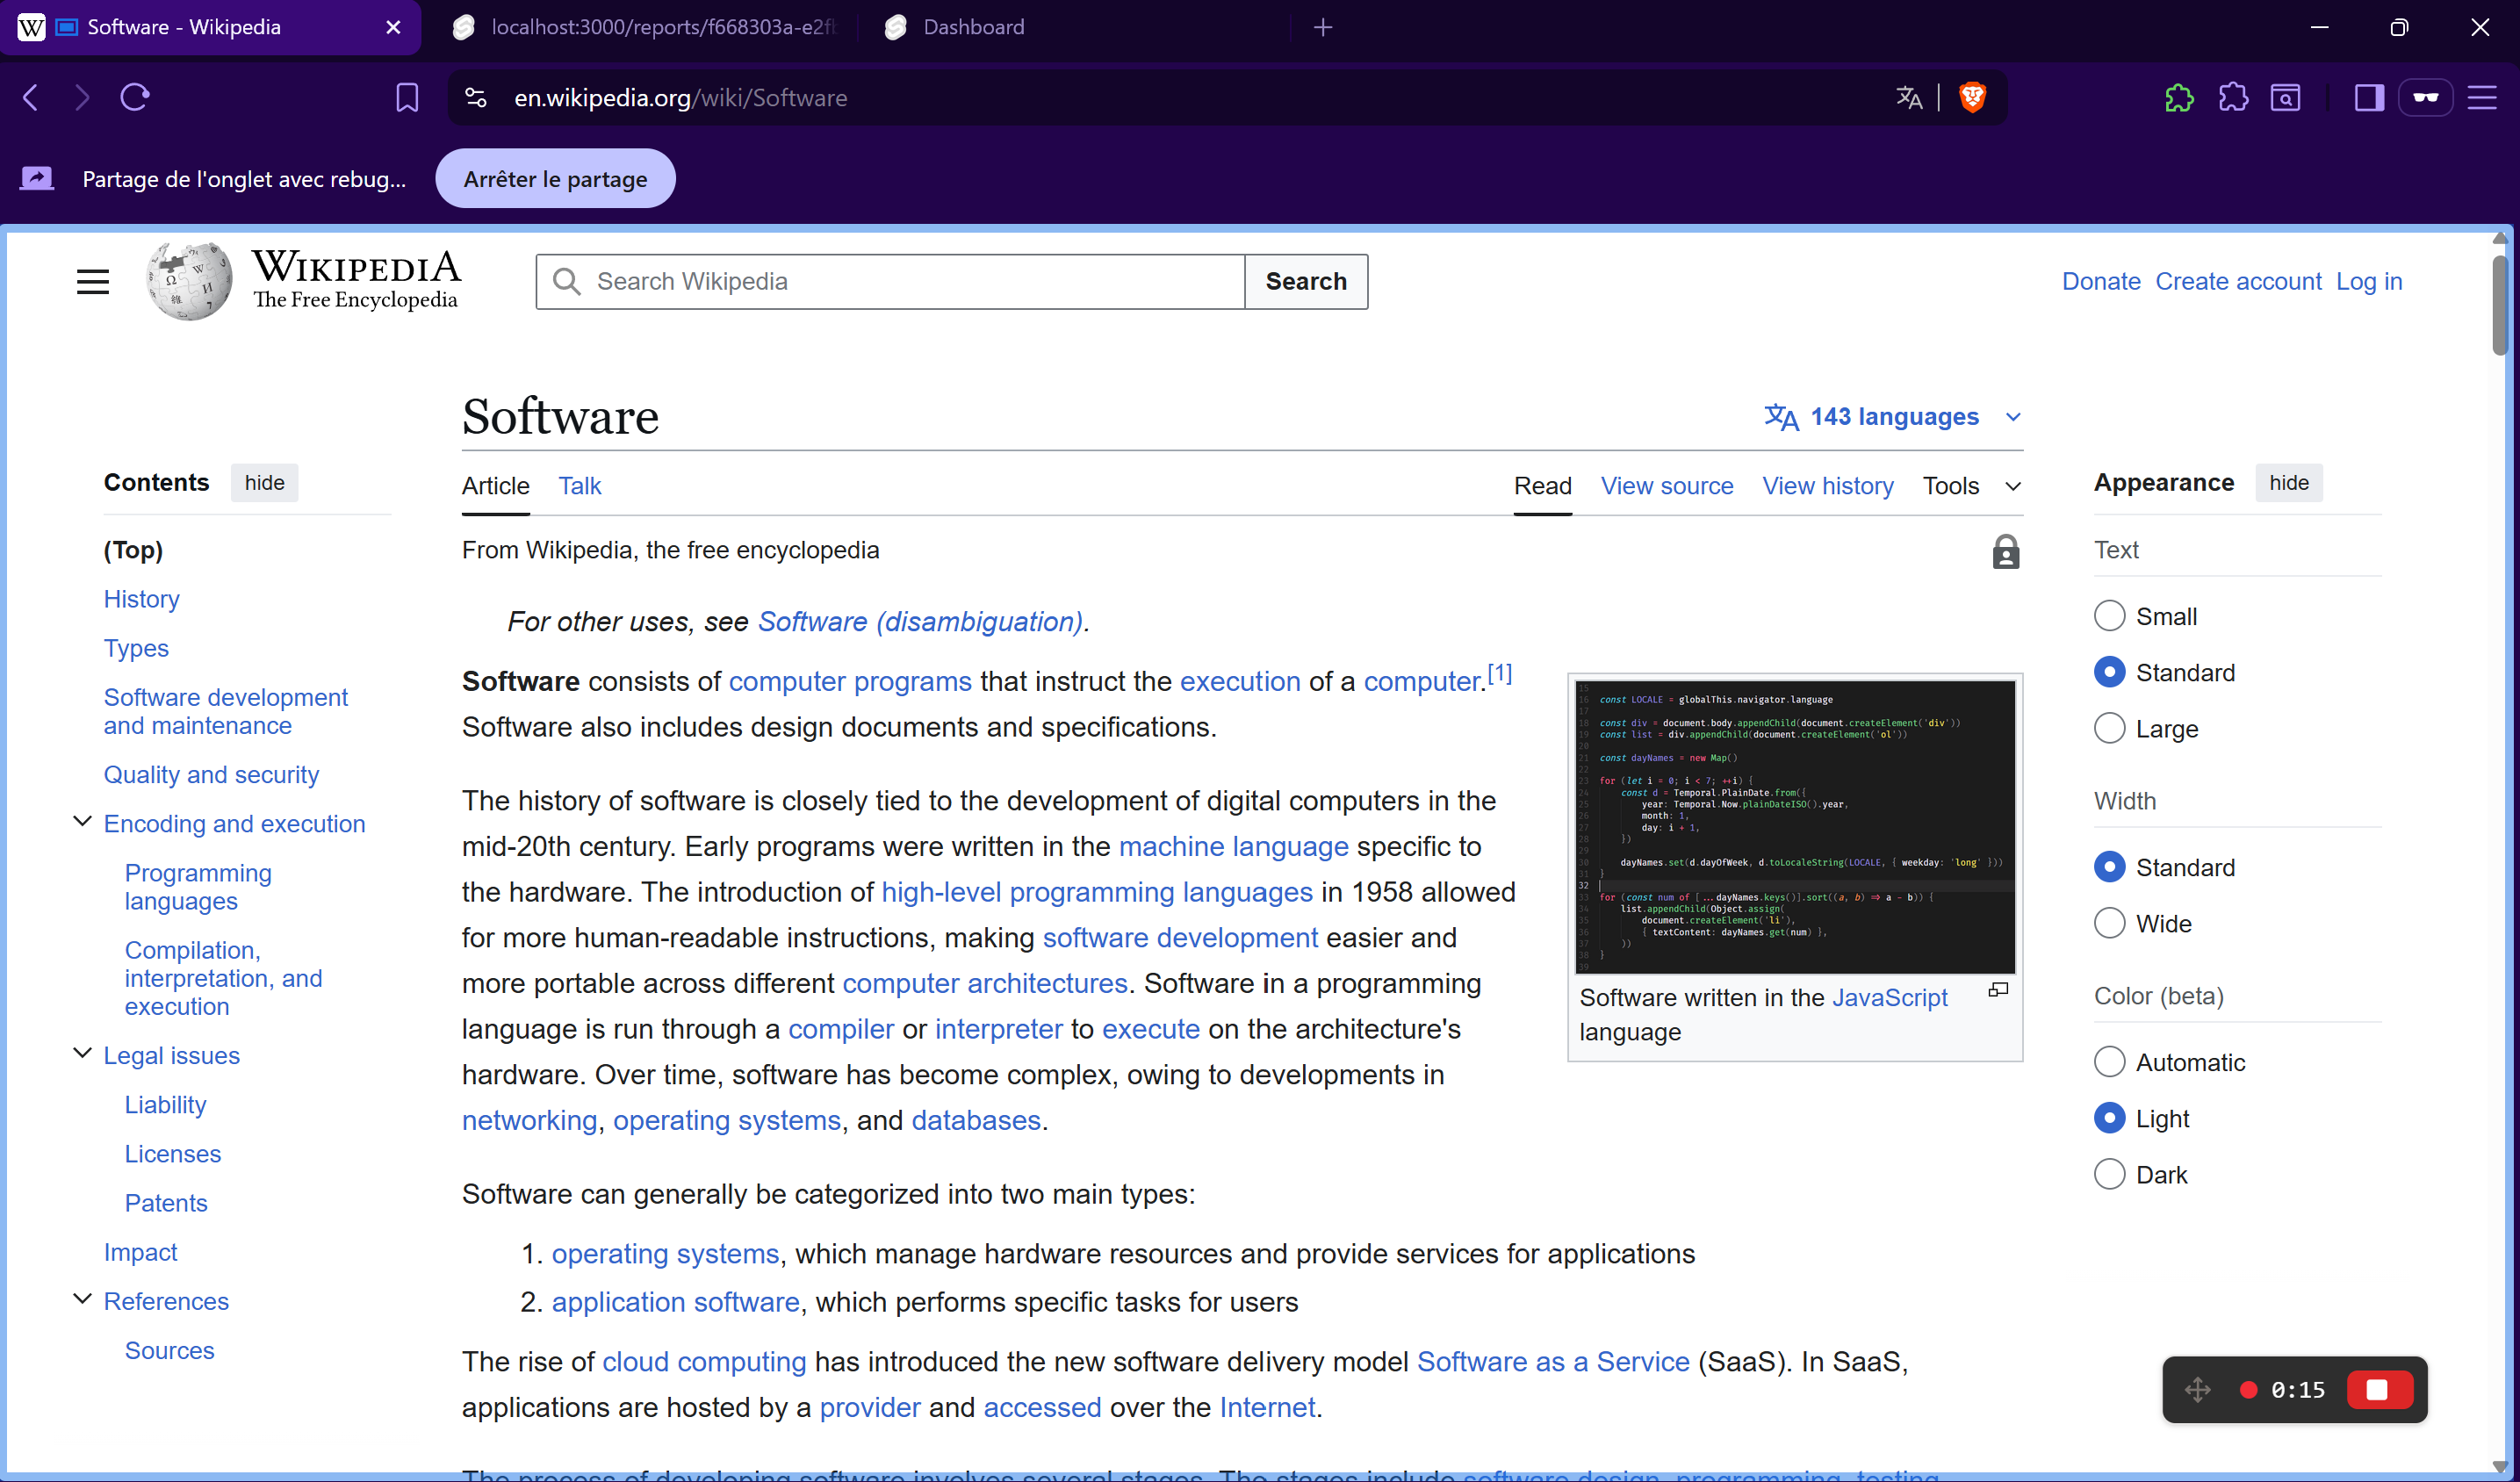Screen dimensions: 2520x1482
Task: Click the JavaScript code thumbnail image
Action: [1795, 827]
